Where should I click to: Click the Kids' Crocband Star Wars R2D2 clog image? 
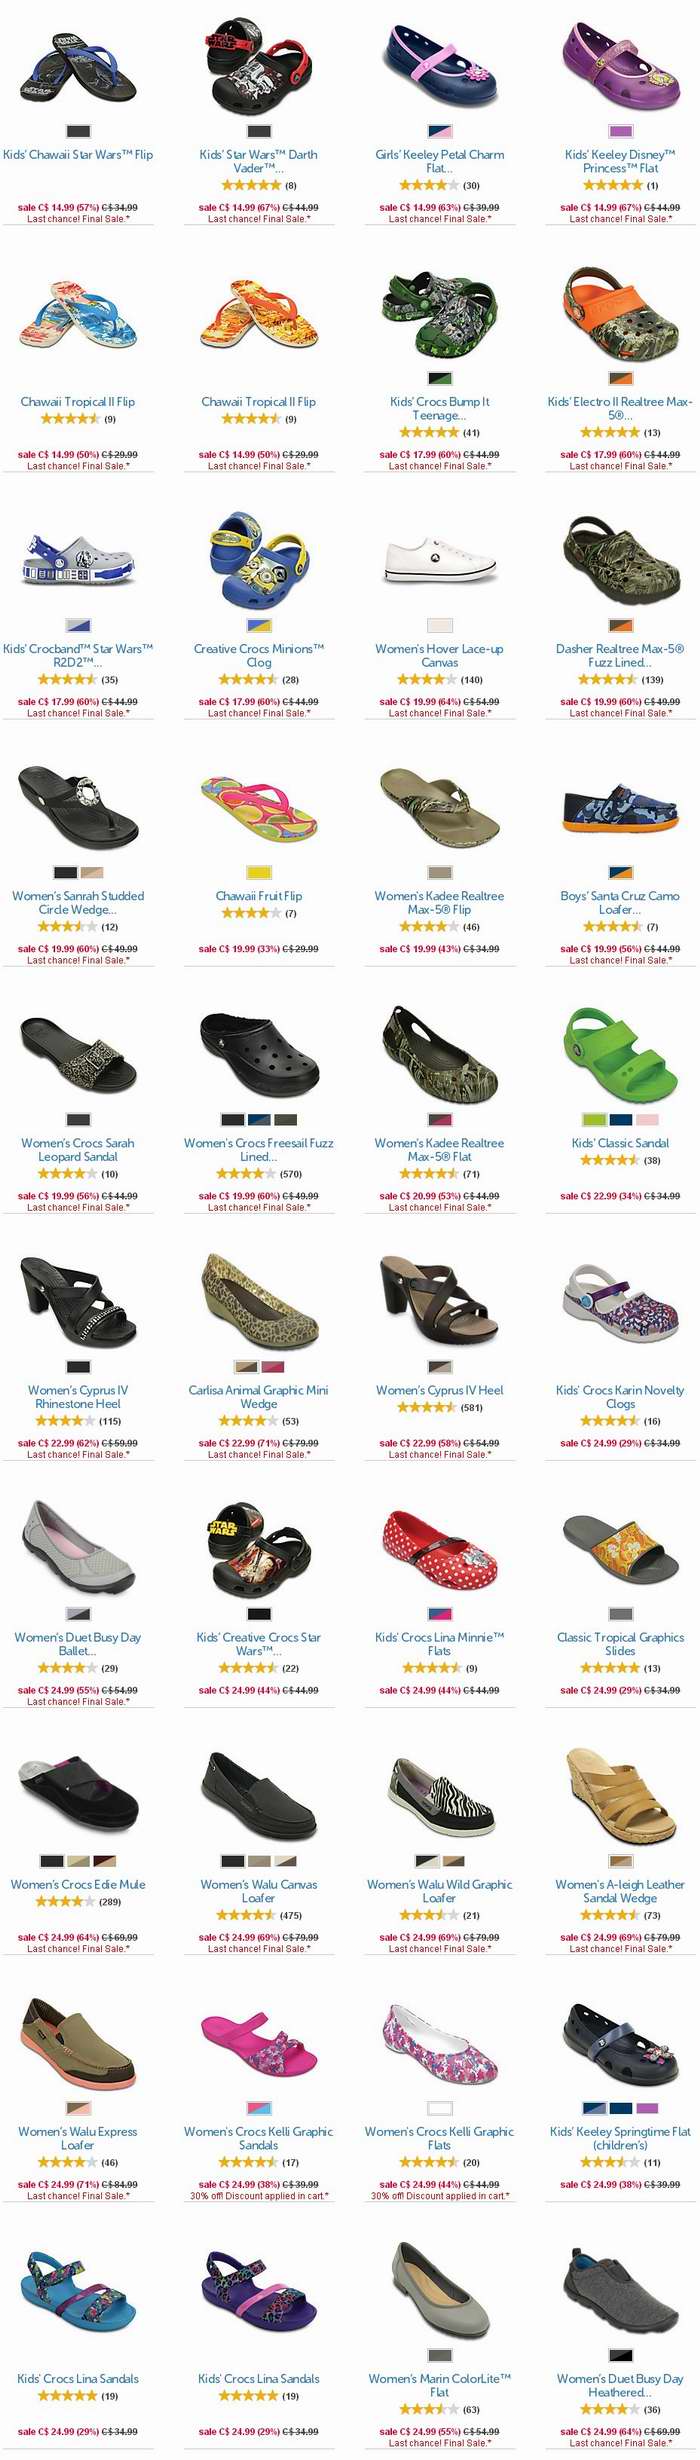[78, 562]
